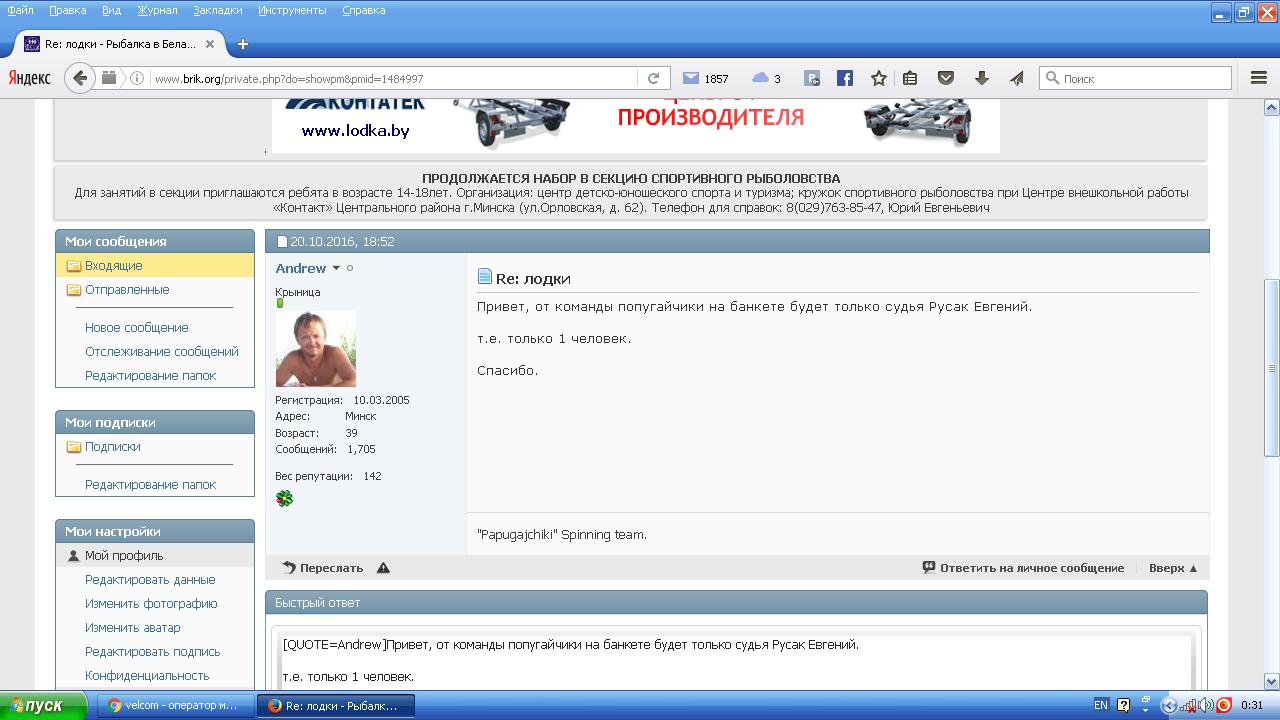This screenshot has width=1280, height=720.
Task: Bookmark this page with the star icon
Action: (x=878, y=78)
